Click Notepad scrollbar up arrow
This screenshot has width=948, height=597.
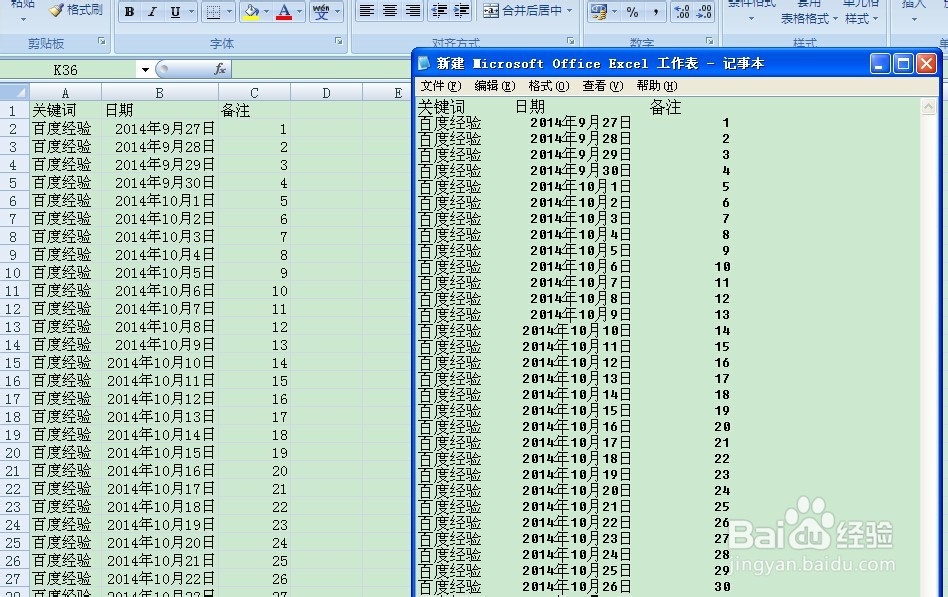click(928, 106)
